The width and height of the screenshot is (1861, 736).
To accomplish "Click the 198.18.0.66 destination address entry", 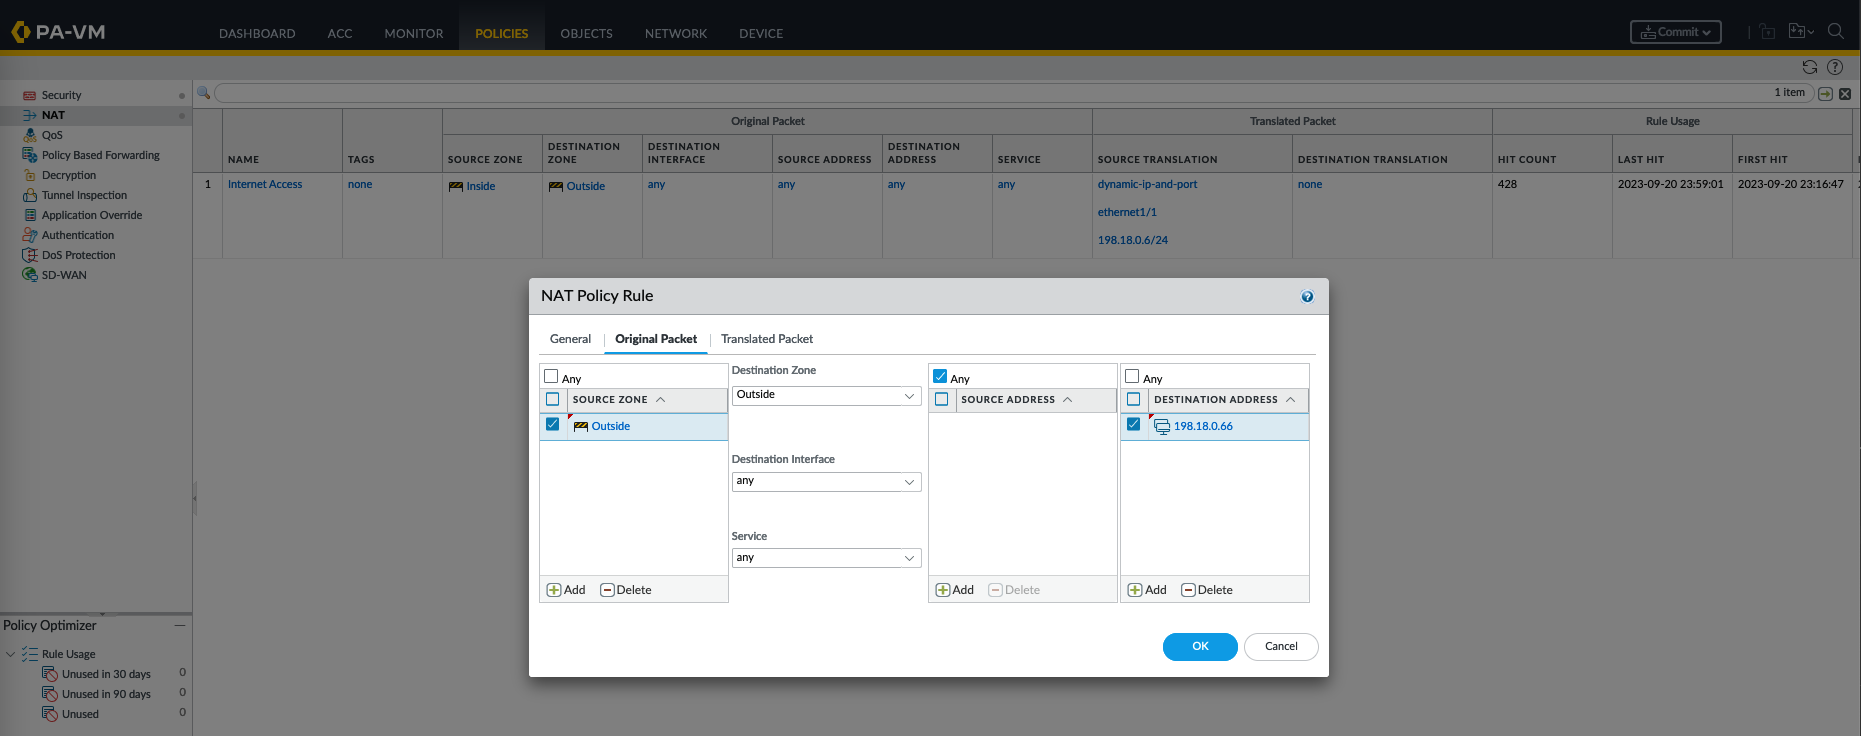I will (x=1203, y=426).
